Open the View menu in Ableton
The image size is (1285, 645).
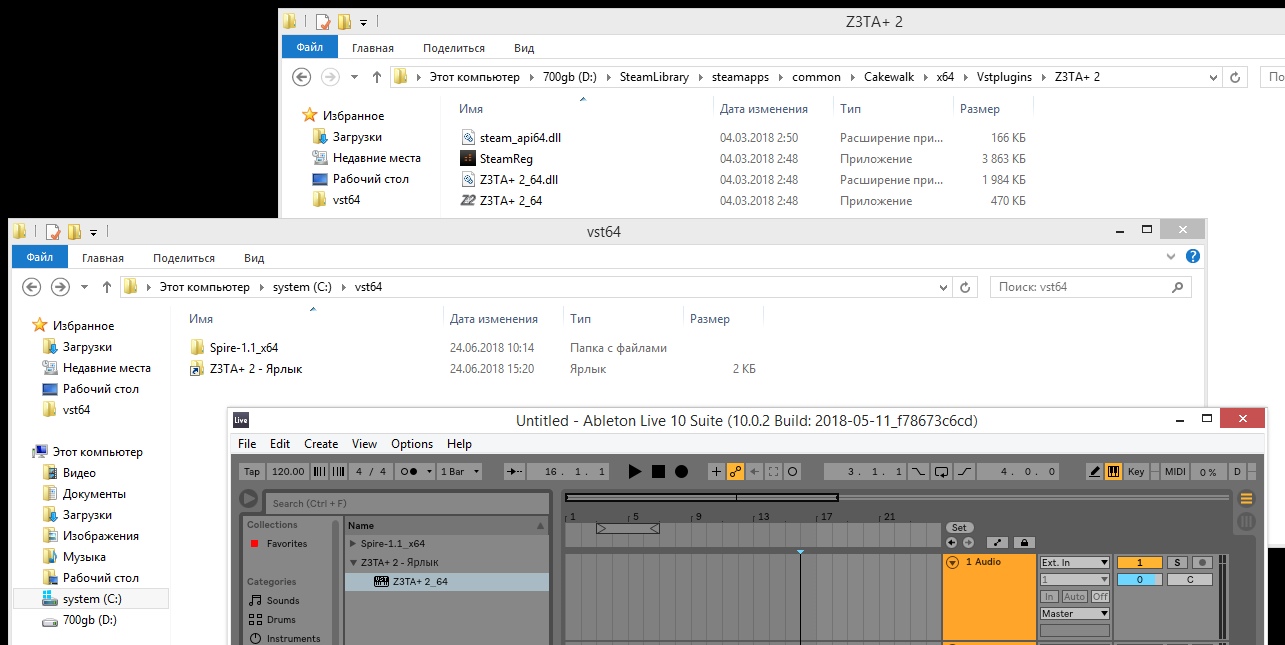point(364,444)
